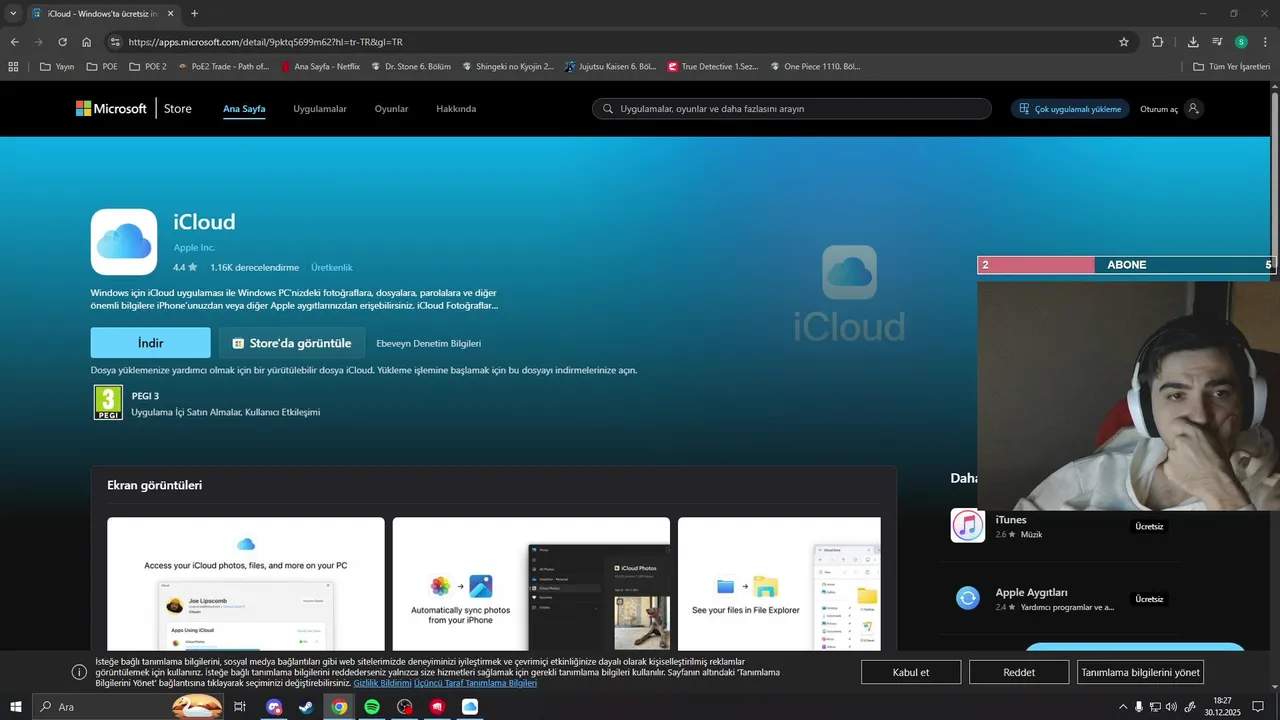Open the Store home link

[x=178, y=109]
